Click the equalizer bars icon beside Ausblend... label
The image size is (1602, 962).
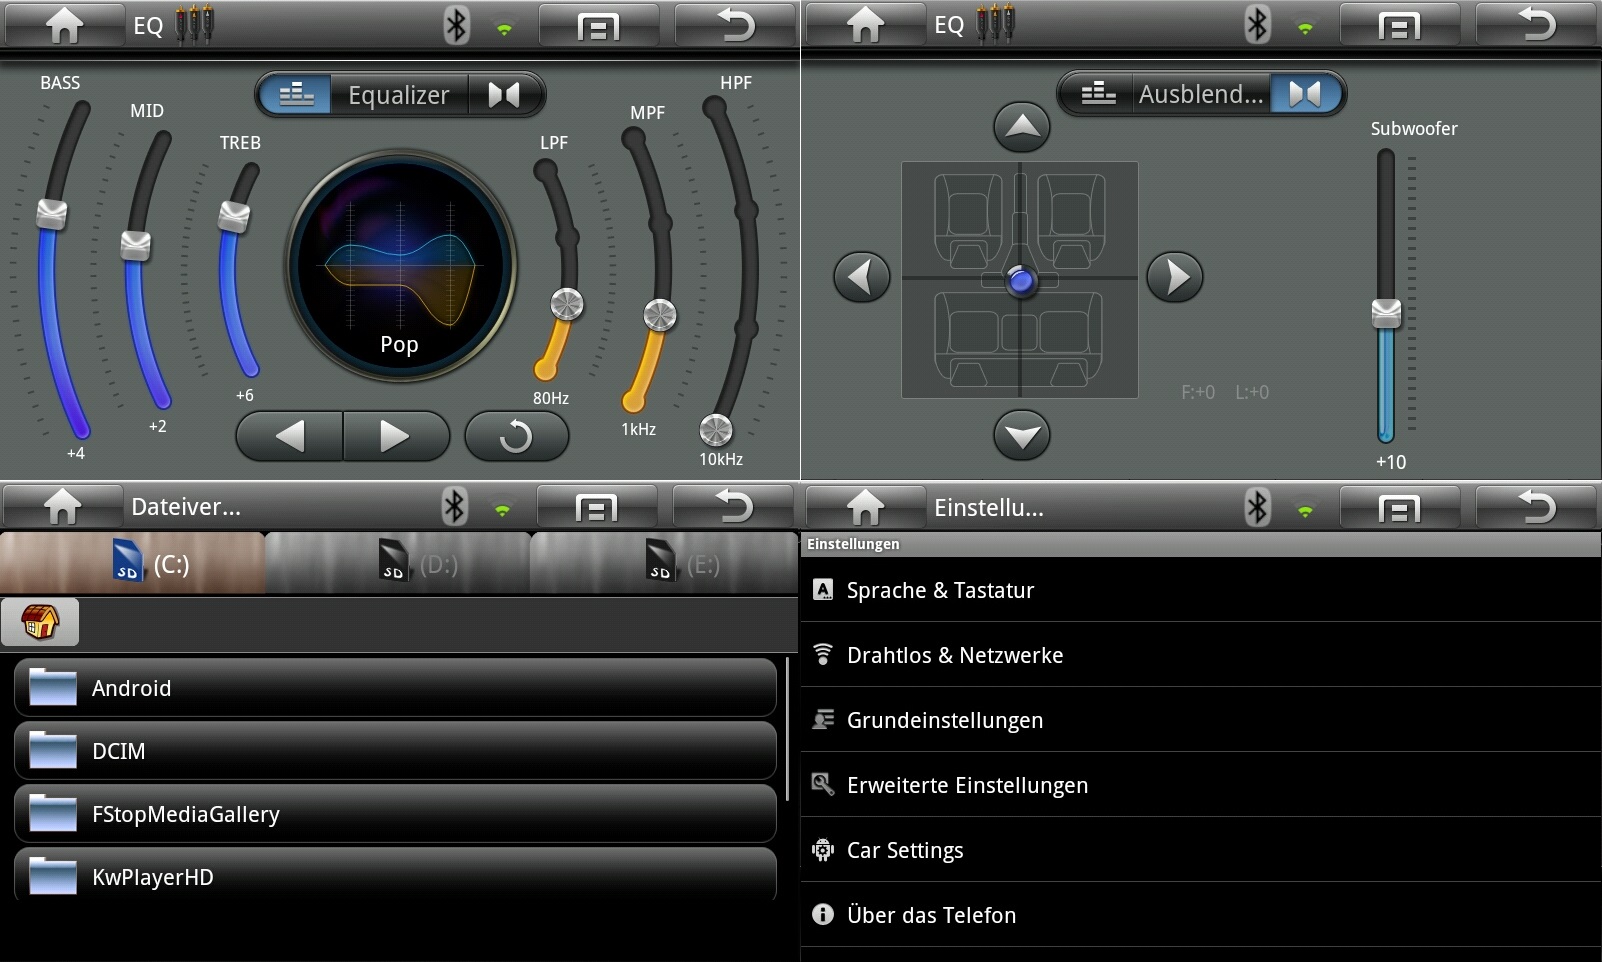pos(1098,94)
